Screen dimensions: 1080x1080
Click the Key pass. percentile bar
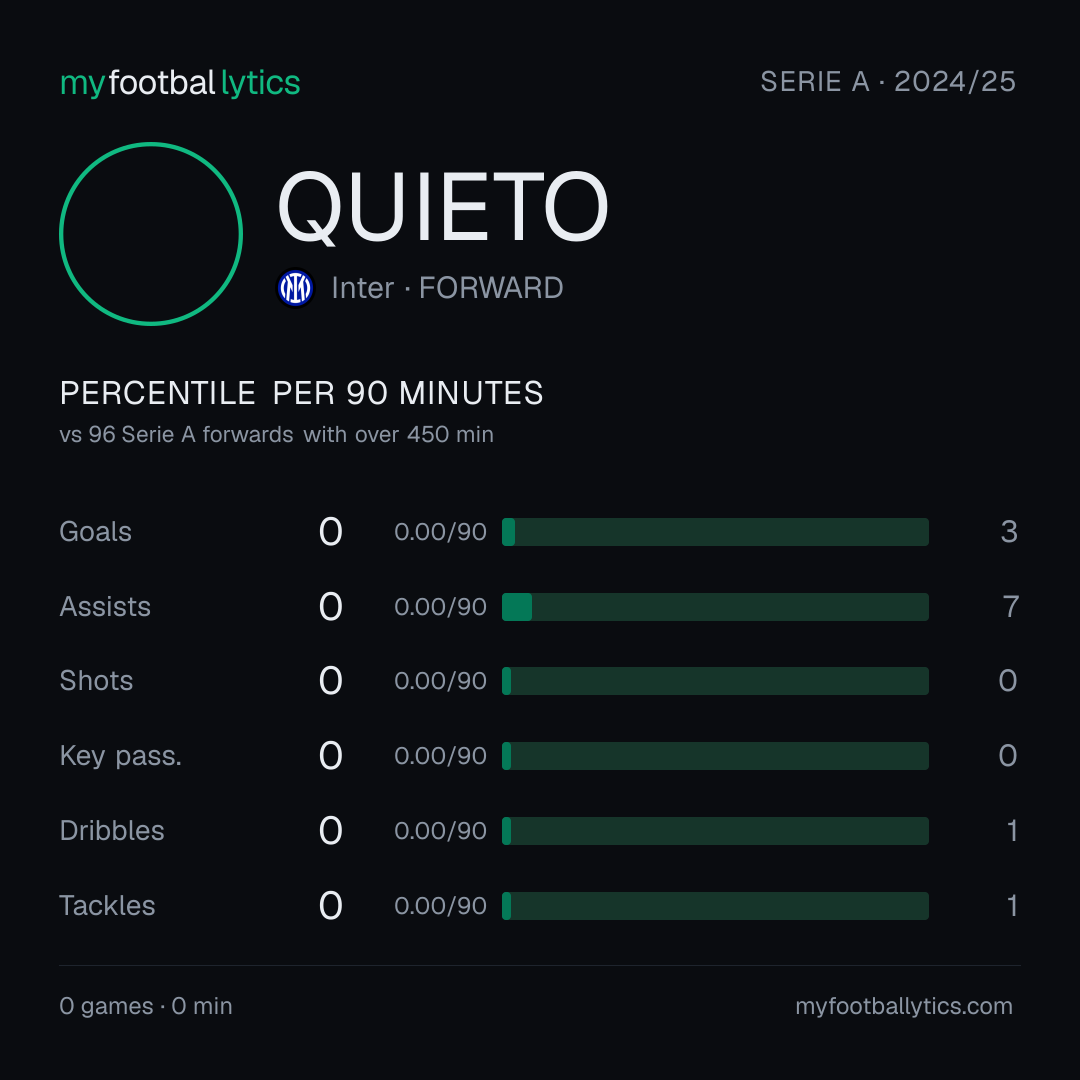tap(715, 756)
